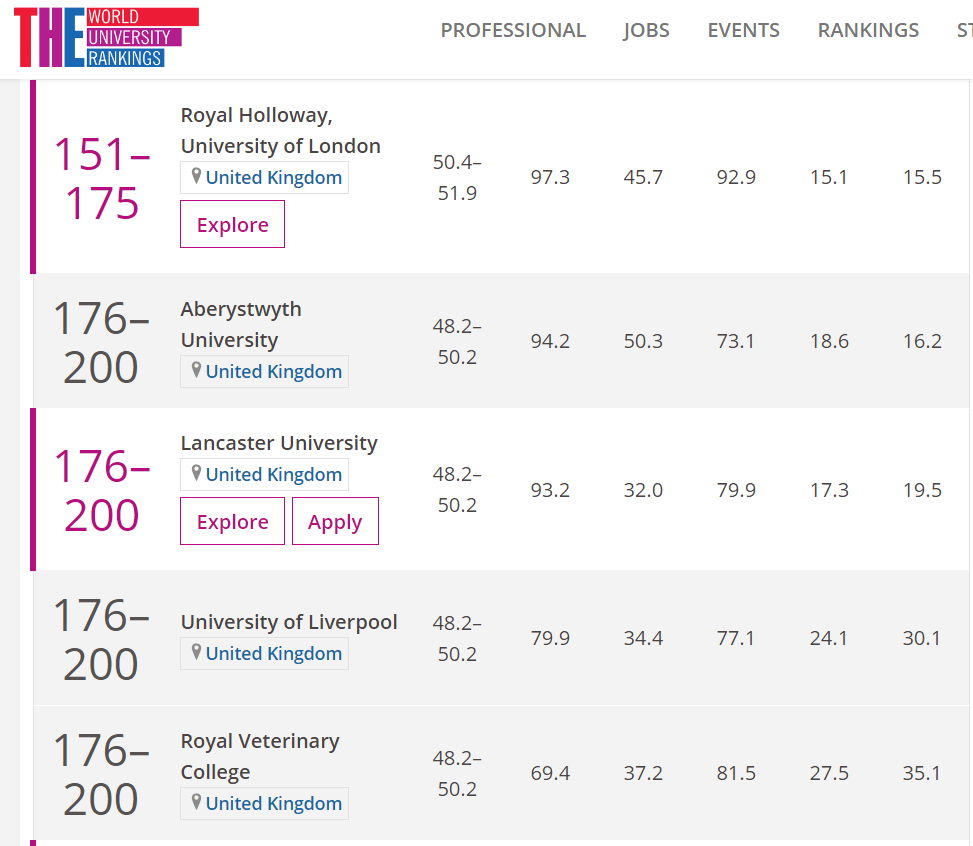Open the Lancaster University name link

(x=279, y=443)
